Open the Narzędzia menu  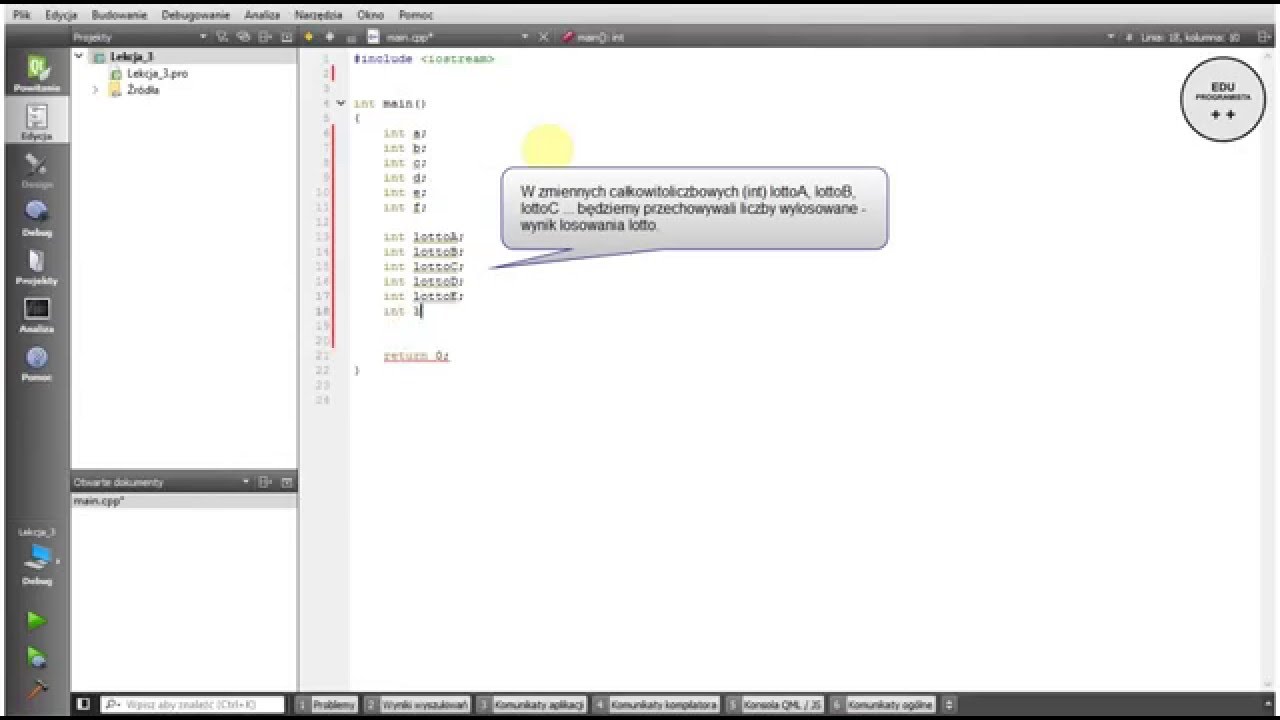[318, 15]
